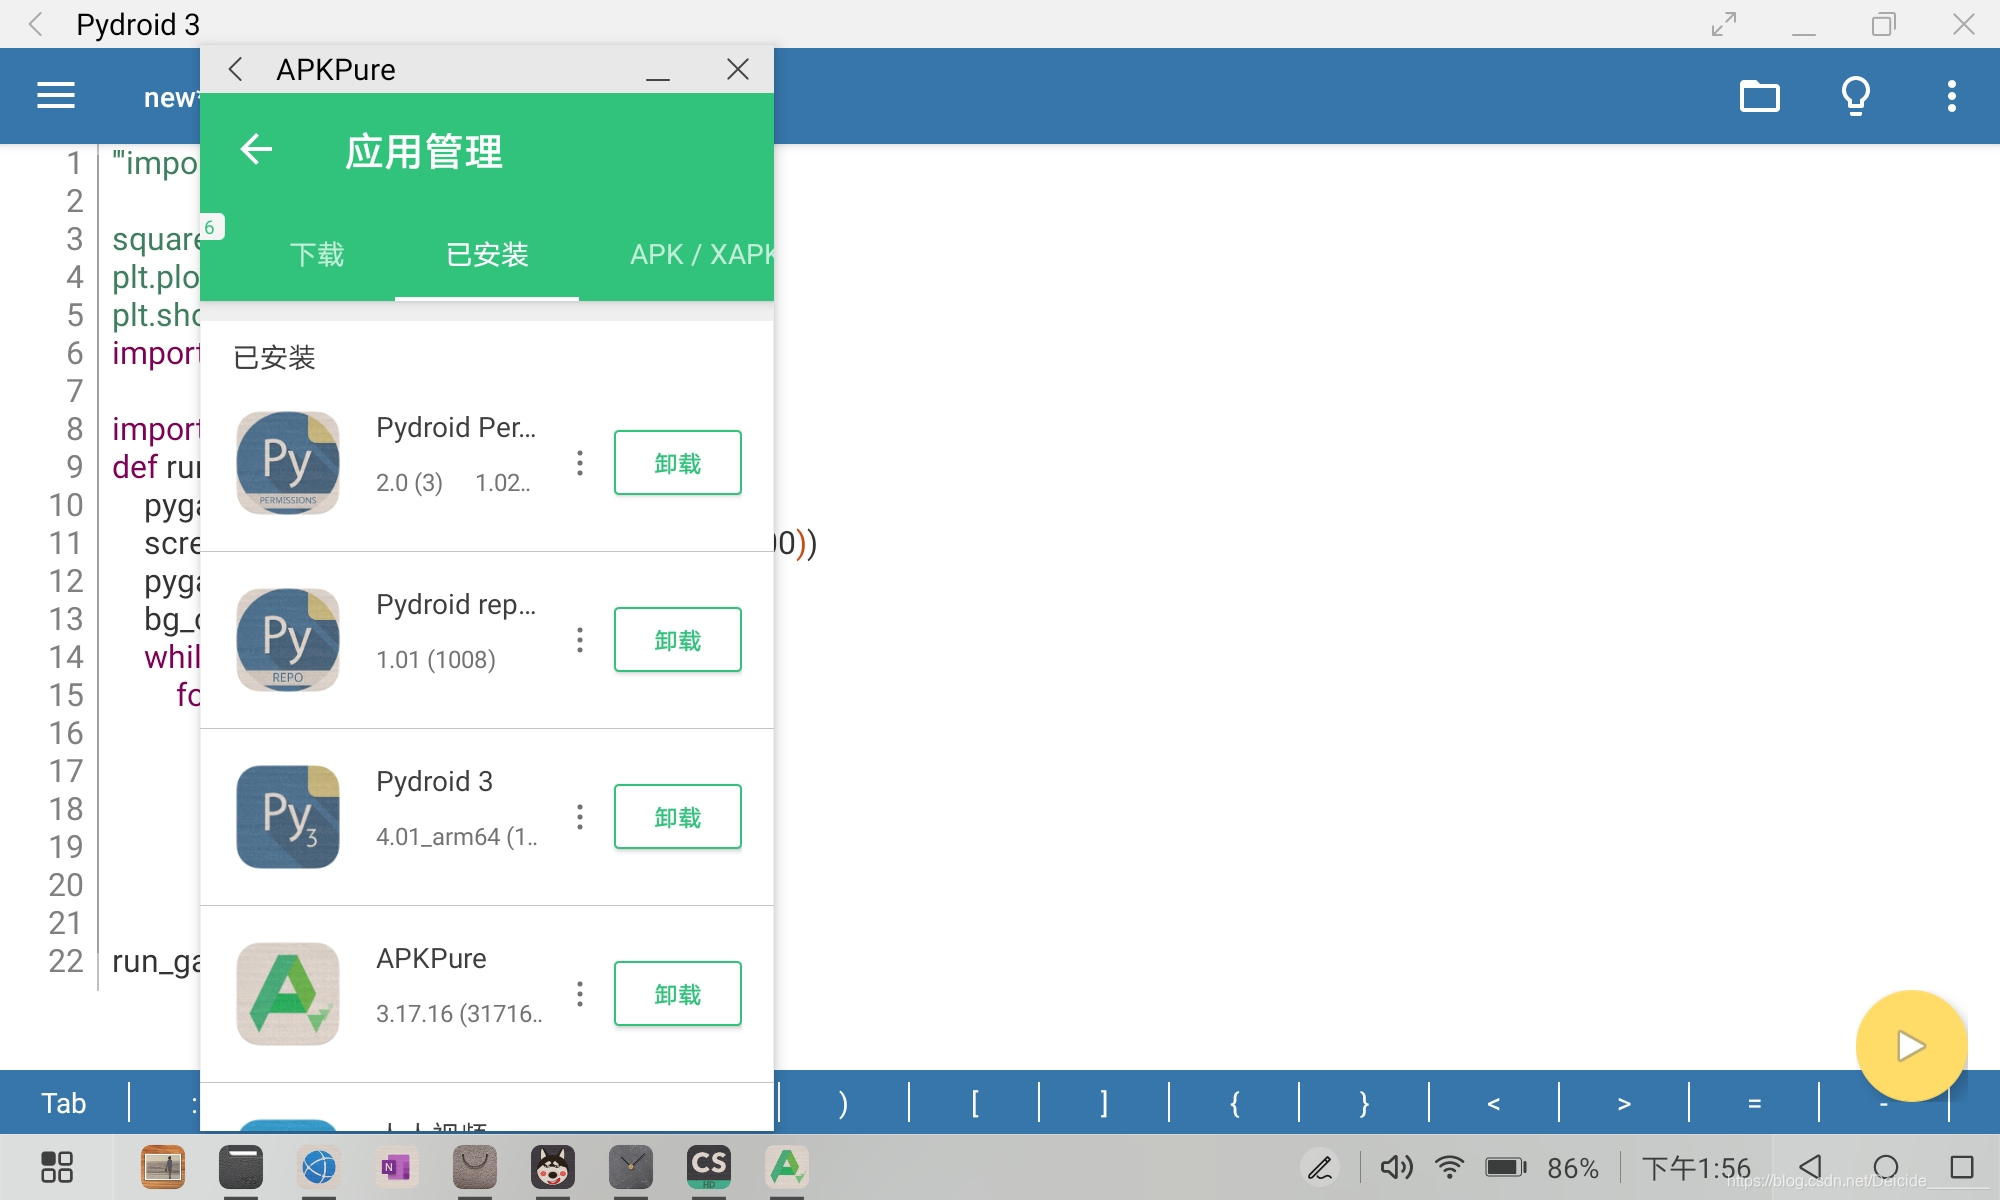
Task: Open the folder file browser icon
Action: point(1760,96)
